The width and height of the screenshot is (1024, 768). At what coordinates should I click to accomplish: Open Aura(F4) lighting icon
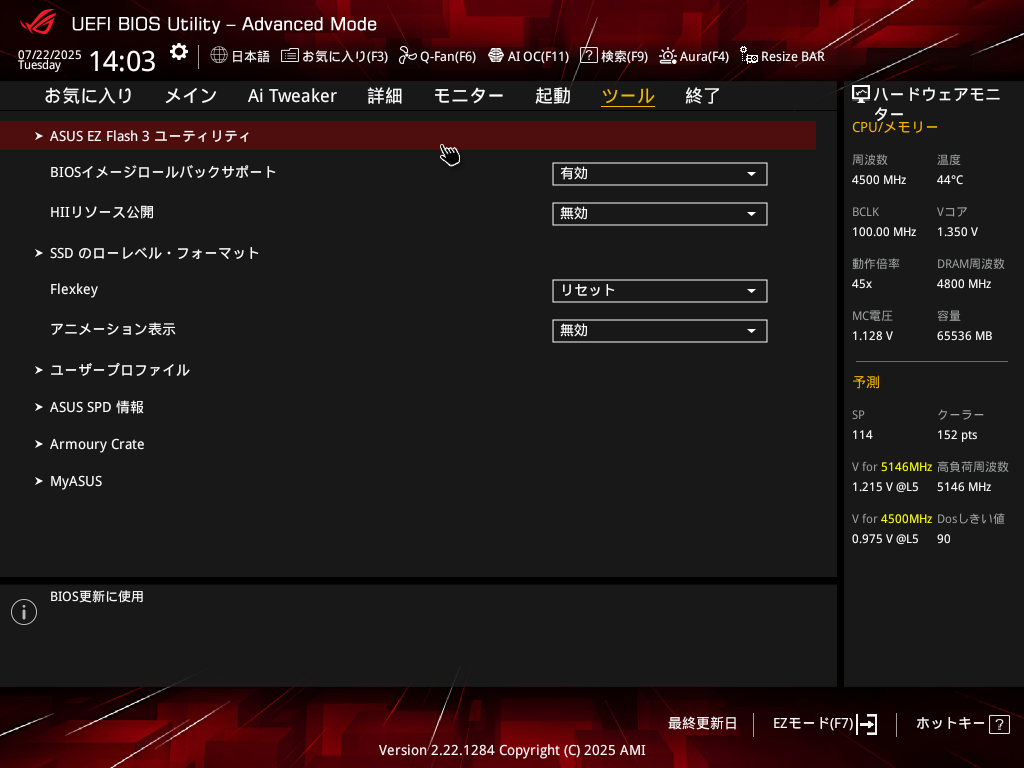pos(667,56)
